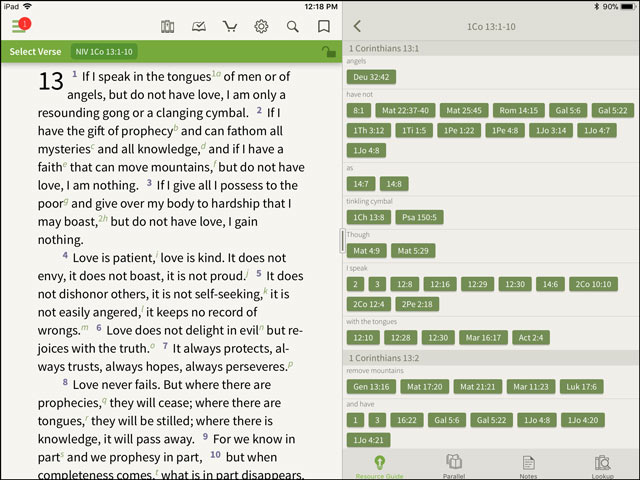Switch to the Lookup tab
The height and width of the screenshot is (480, 640).
[x=602, y=467]
